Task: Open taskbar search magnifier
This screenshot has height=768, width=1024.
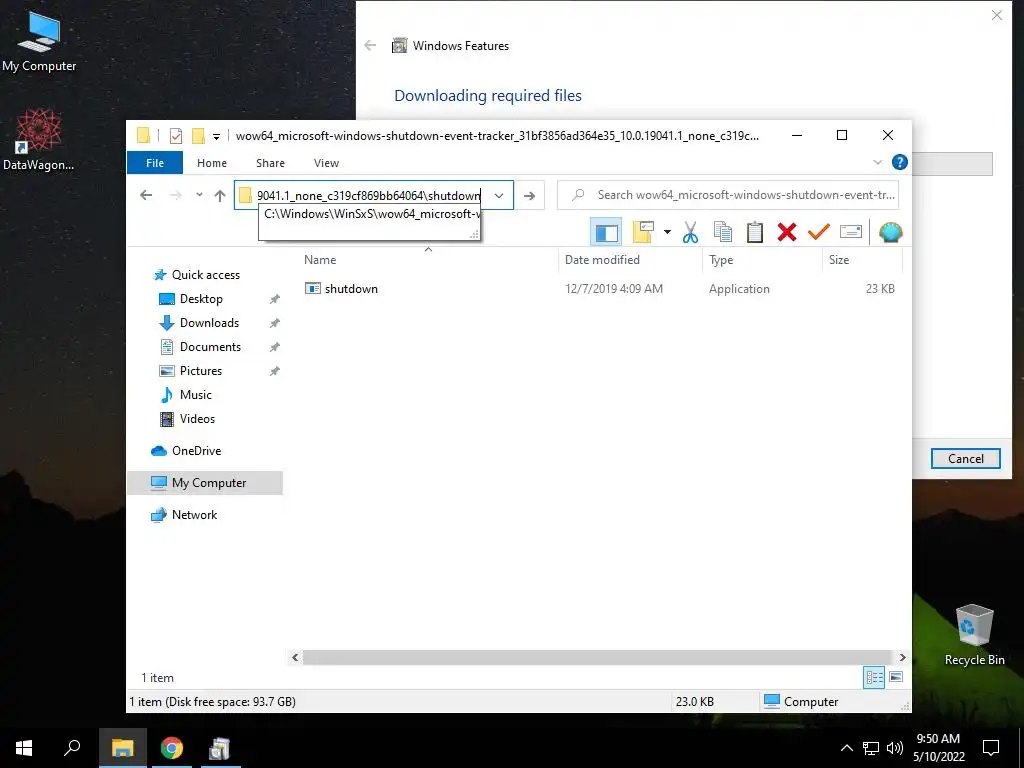Action: (72, 748)
